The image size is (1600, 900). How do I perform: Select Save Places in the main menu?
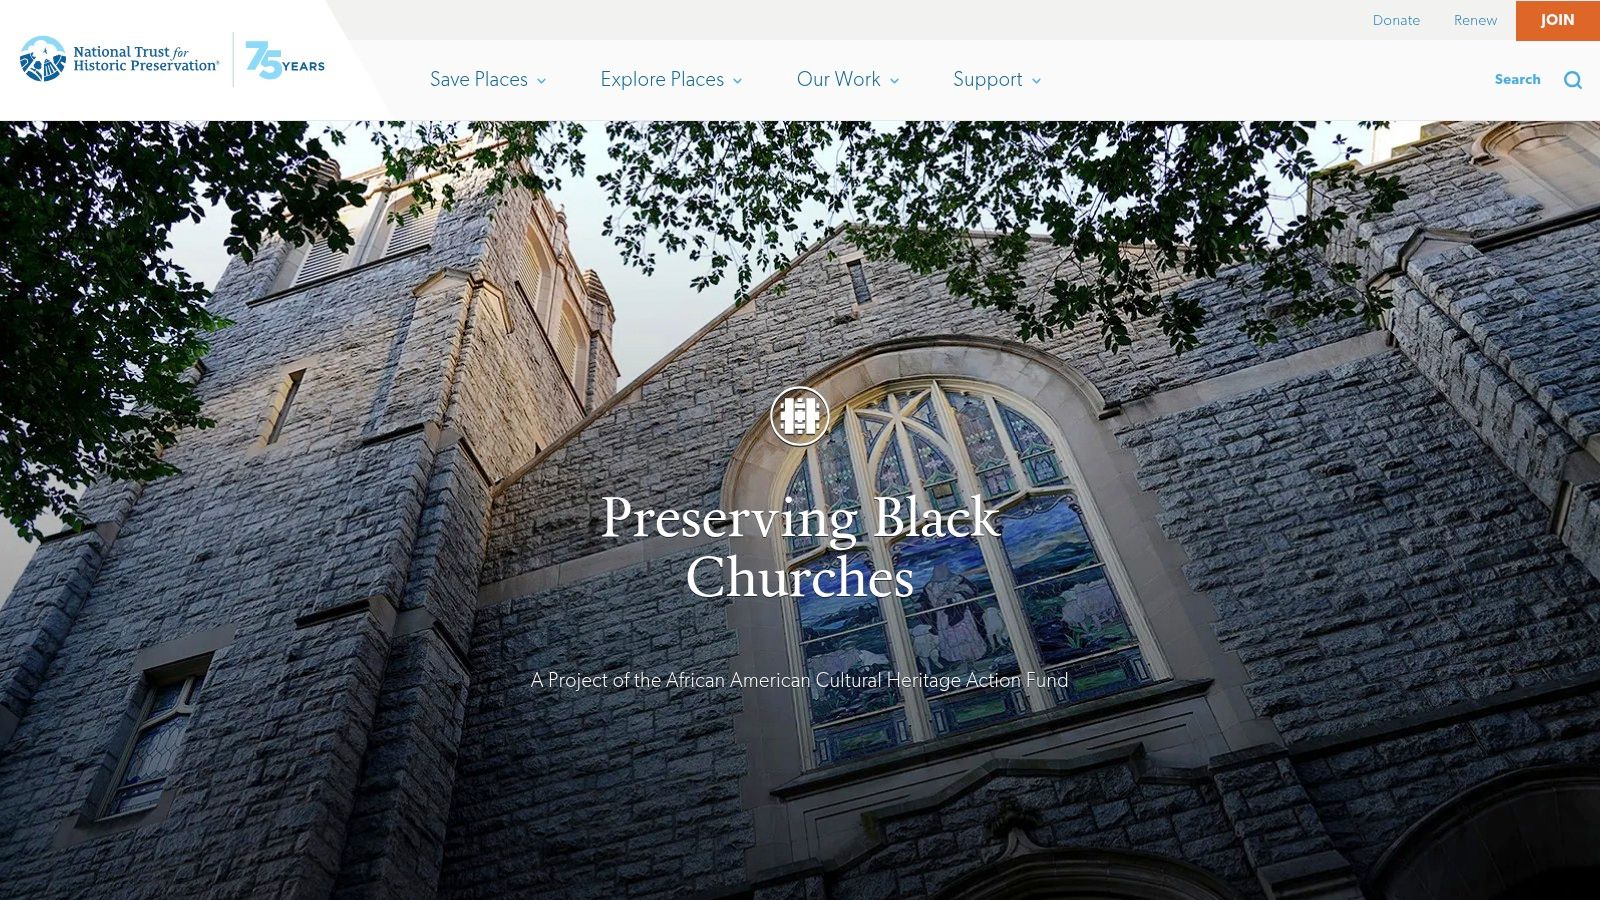478,79
